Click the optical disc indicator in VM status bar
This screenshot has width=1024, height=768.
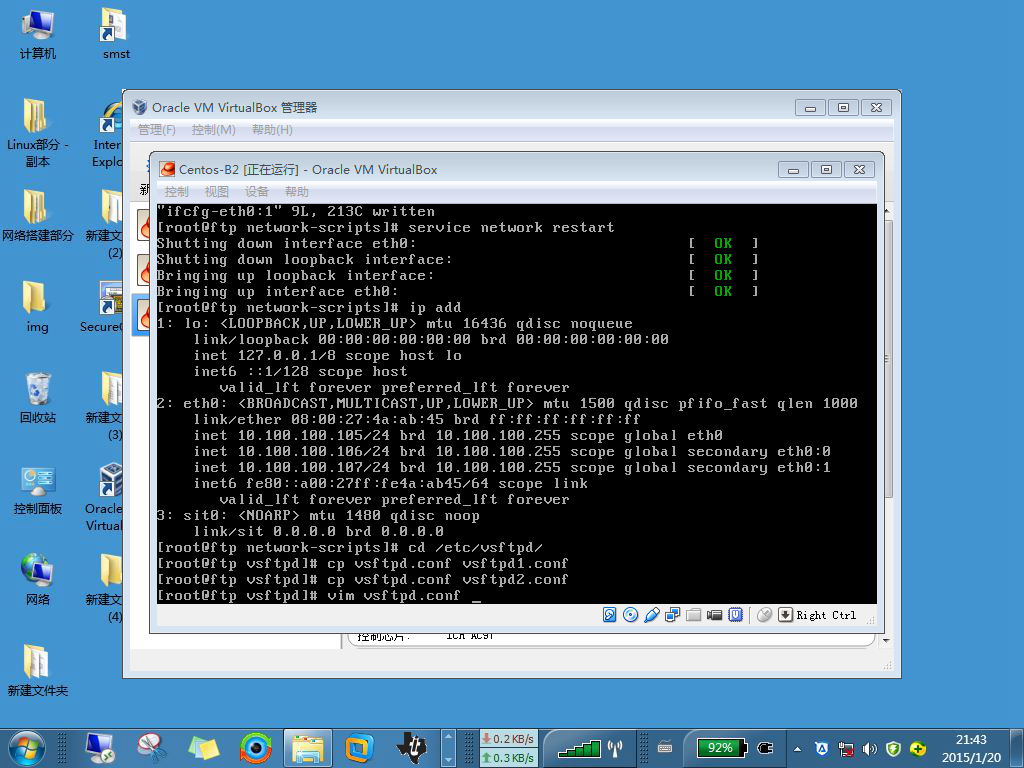click(630, 615)
